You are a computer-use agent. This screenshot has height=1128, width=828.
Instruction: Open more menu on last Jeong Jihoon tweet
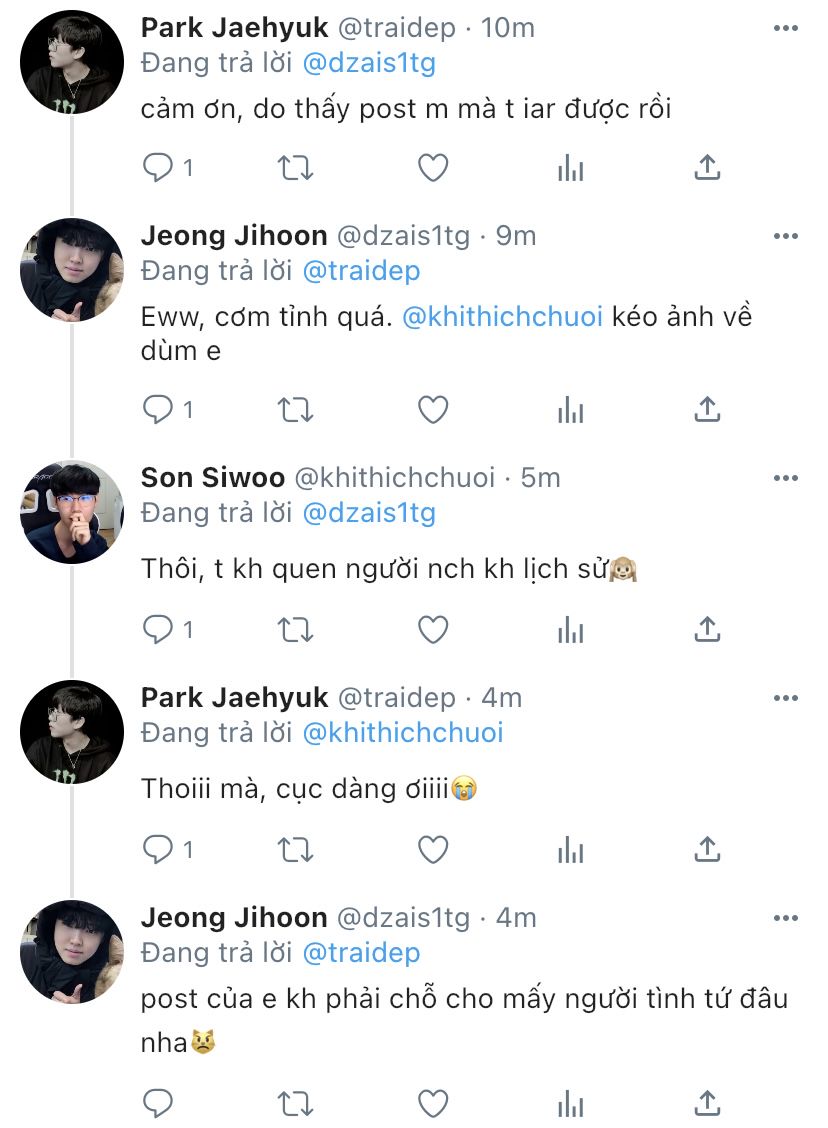[786, 918]
